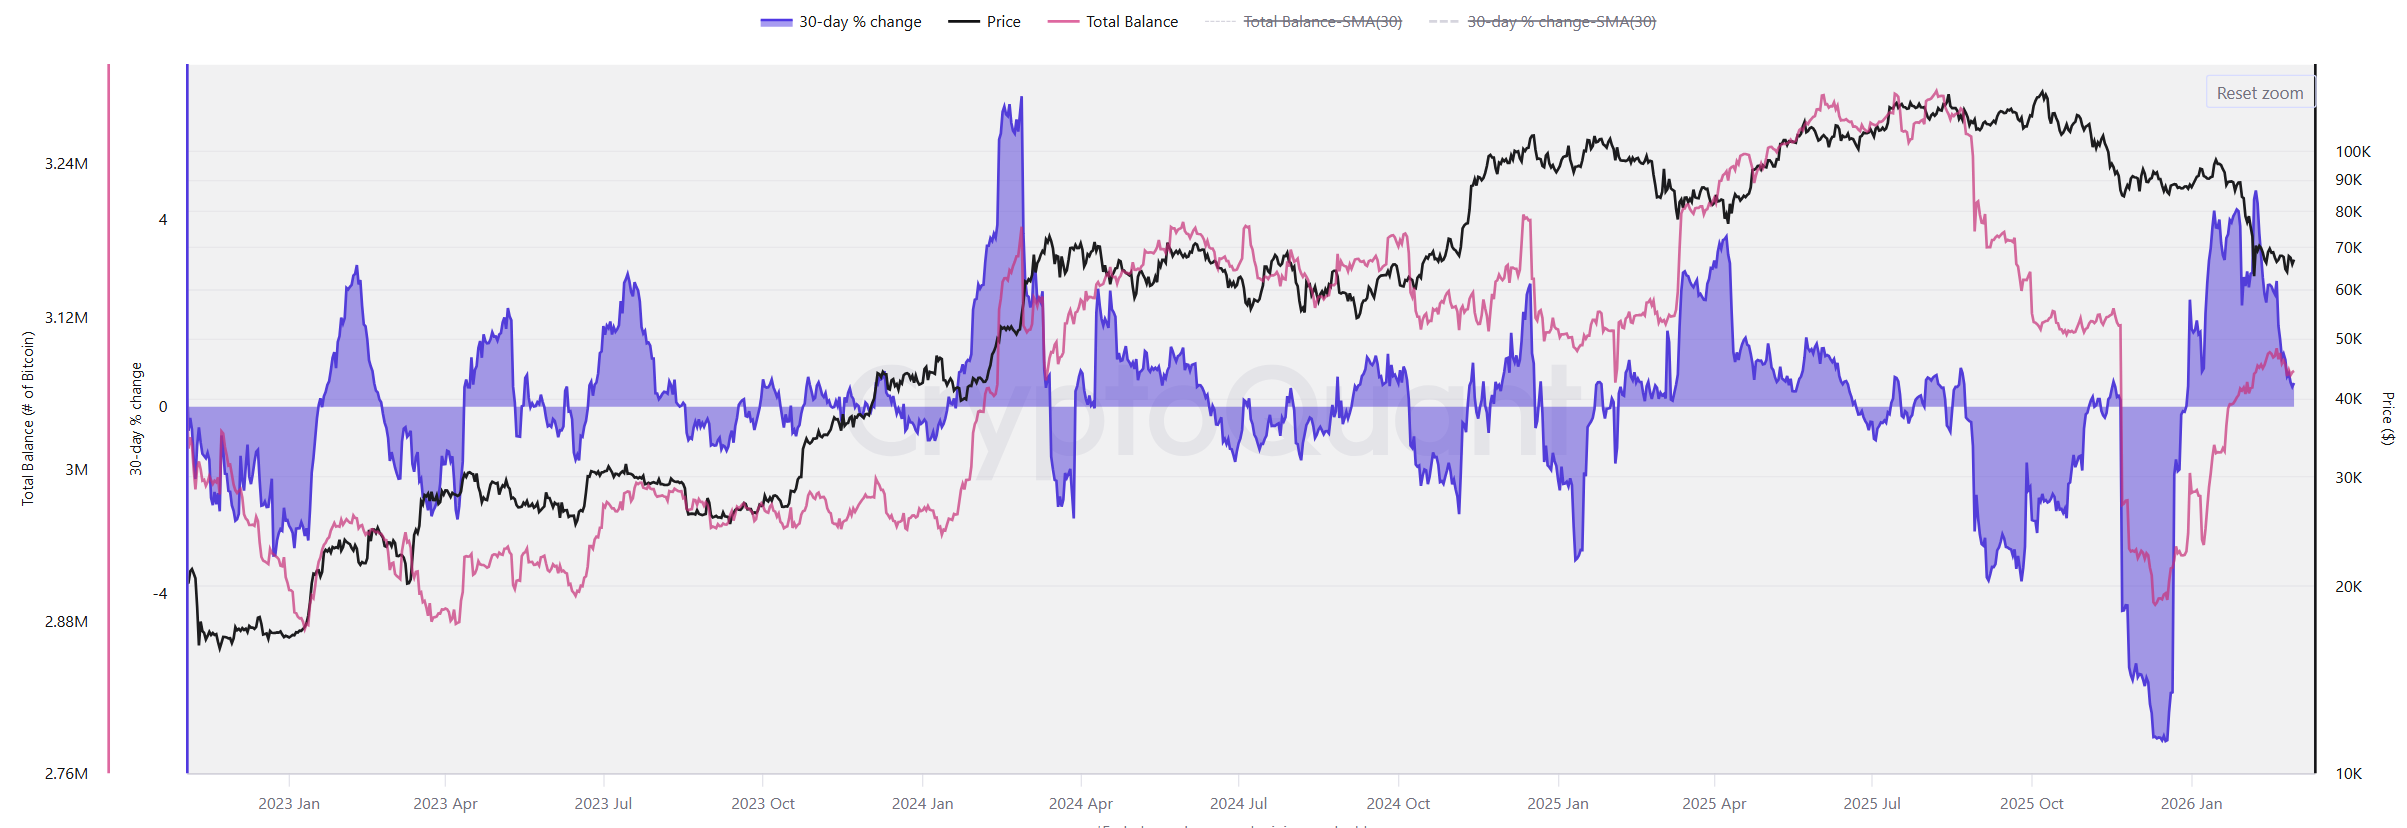The height and width of the screenshot is (828, 2407).
Task: Click the Reset zoom button
Action: (2259, 93)
